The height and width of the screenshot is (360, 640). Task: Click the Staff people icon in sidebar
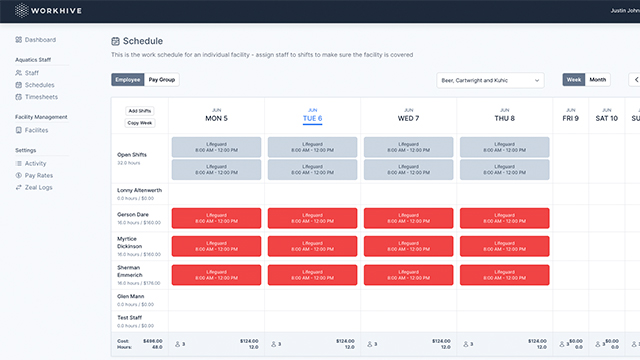click(x=18, y=73)
